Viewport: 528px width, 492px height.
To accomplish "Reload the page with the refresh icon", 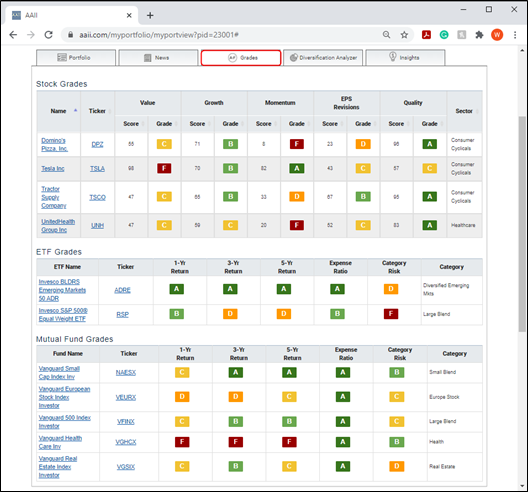I will pyautogui.click(x=48, y=35).
